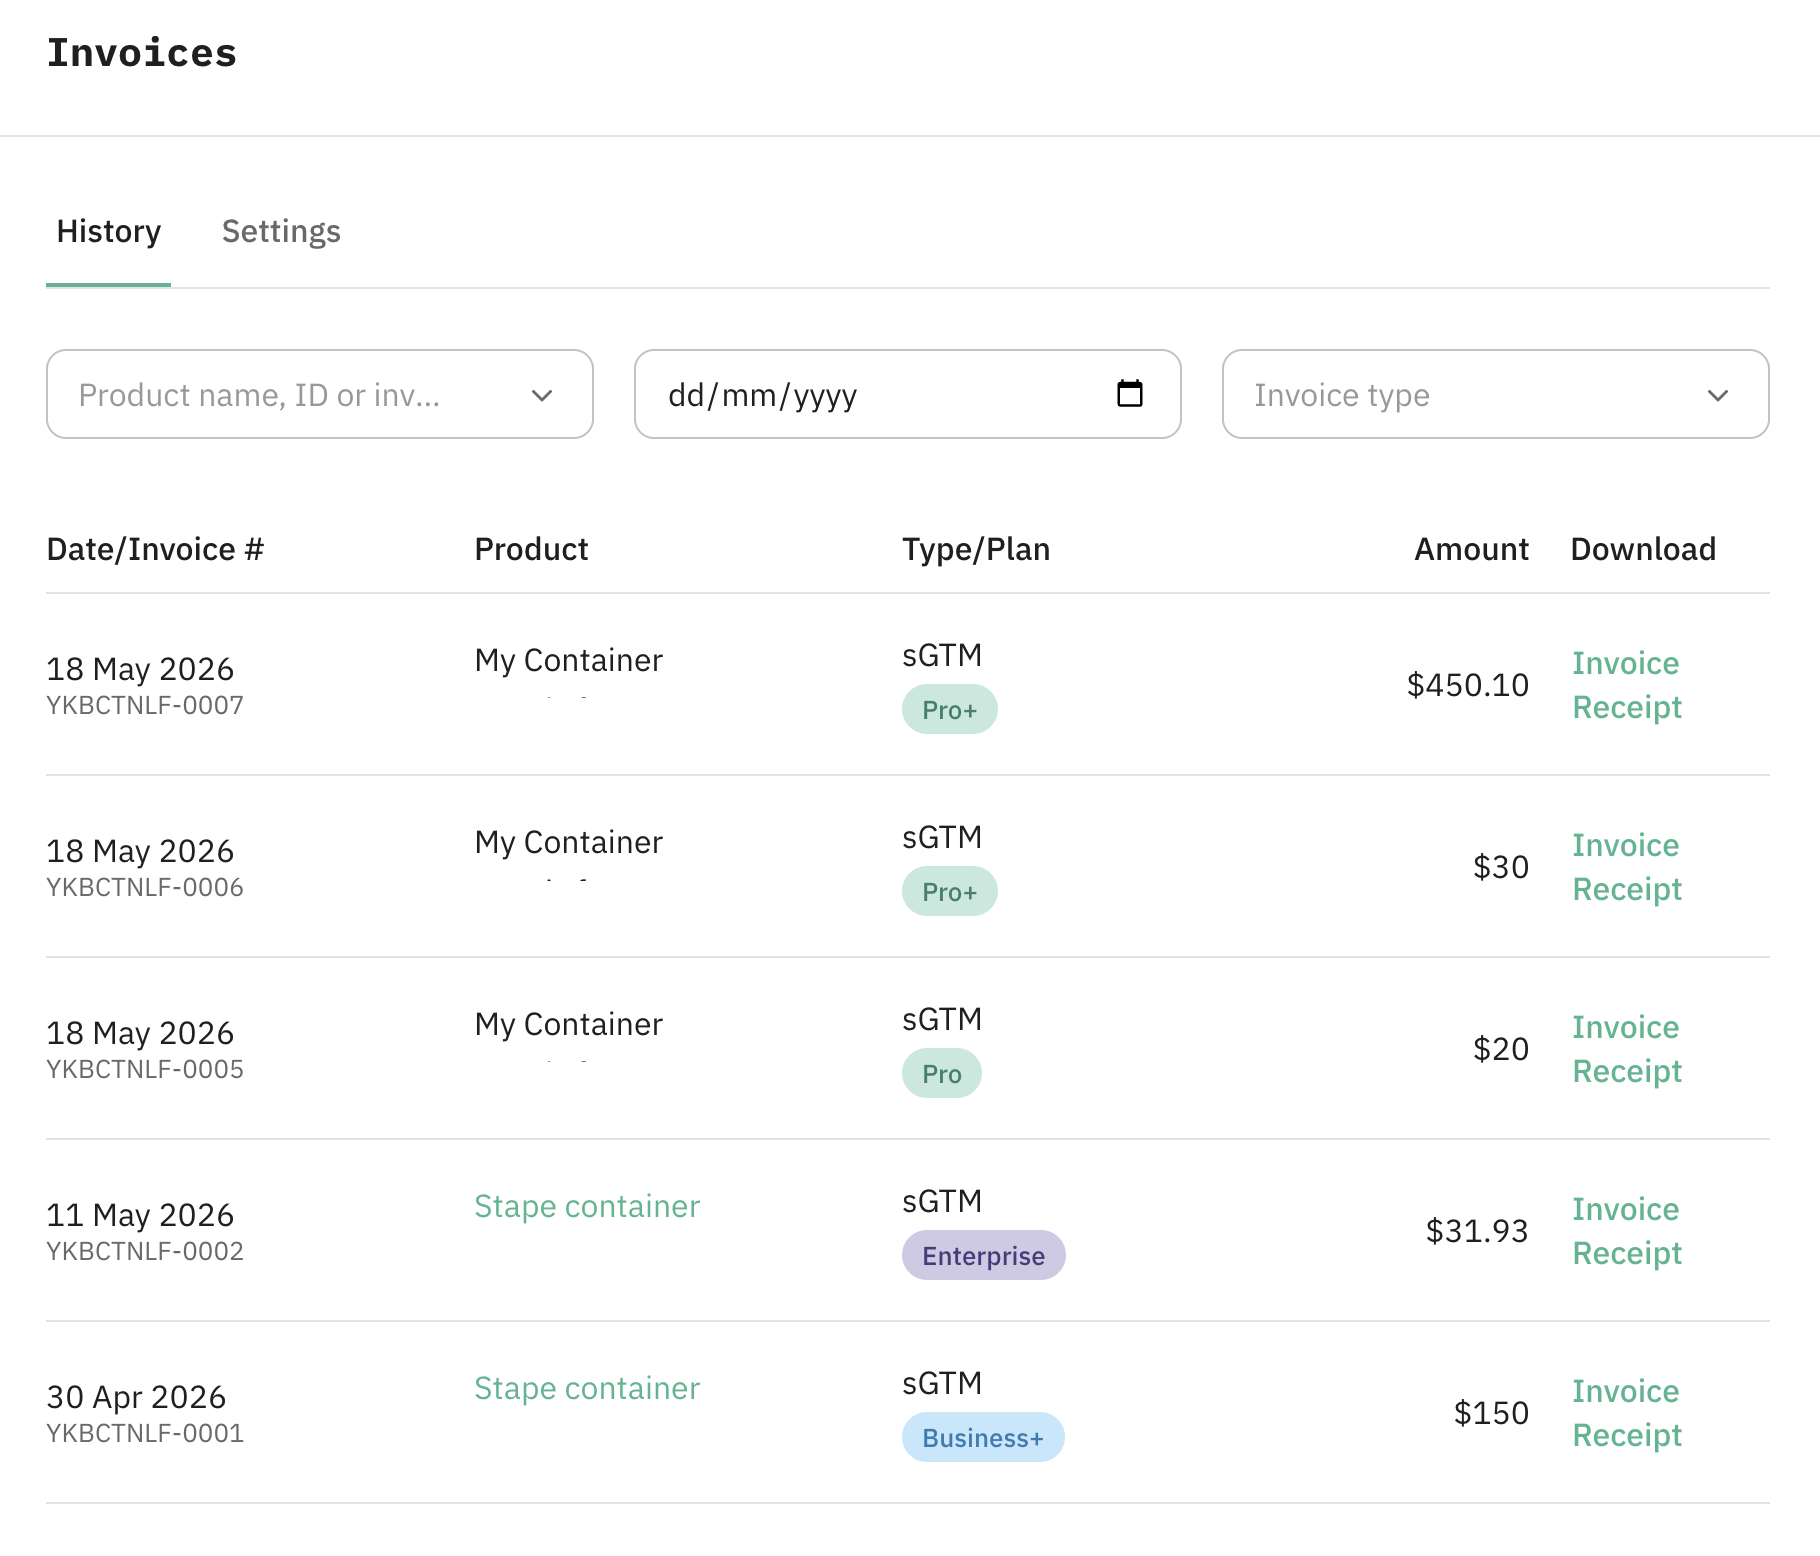Screen dimensions: 1820x1556
Task: Download Invoice for the 30 Apr 2026 charge
Action: (1625, 1391)
